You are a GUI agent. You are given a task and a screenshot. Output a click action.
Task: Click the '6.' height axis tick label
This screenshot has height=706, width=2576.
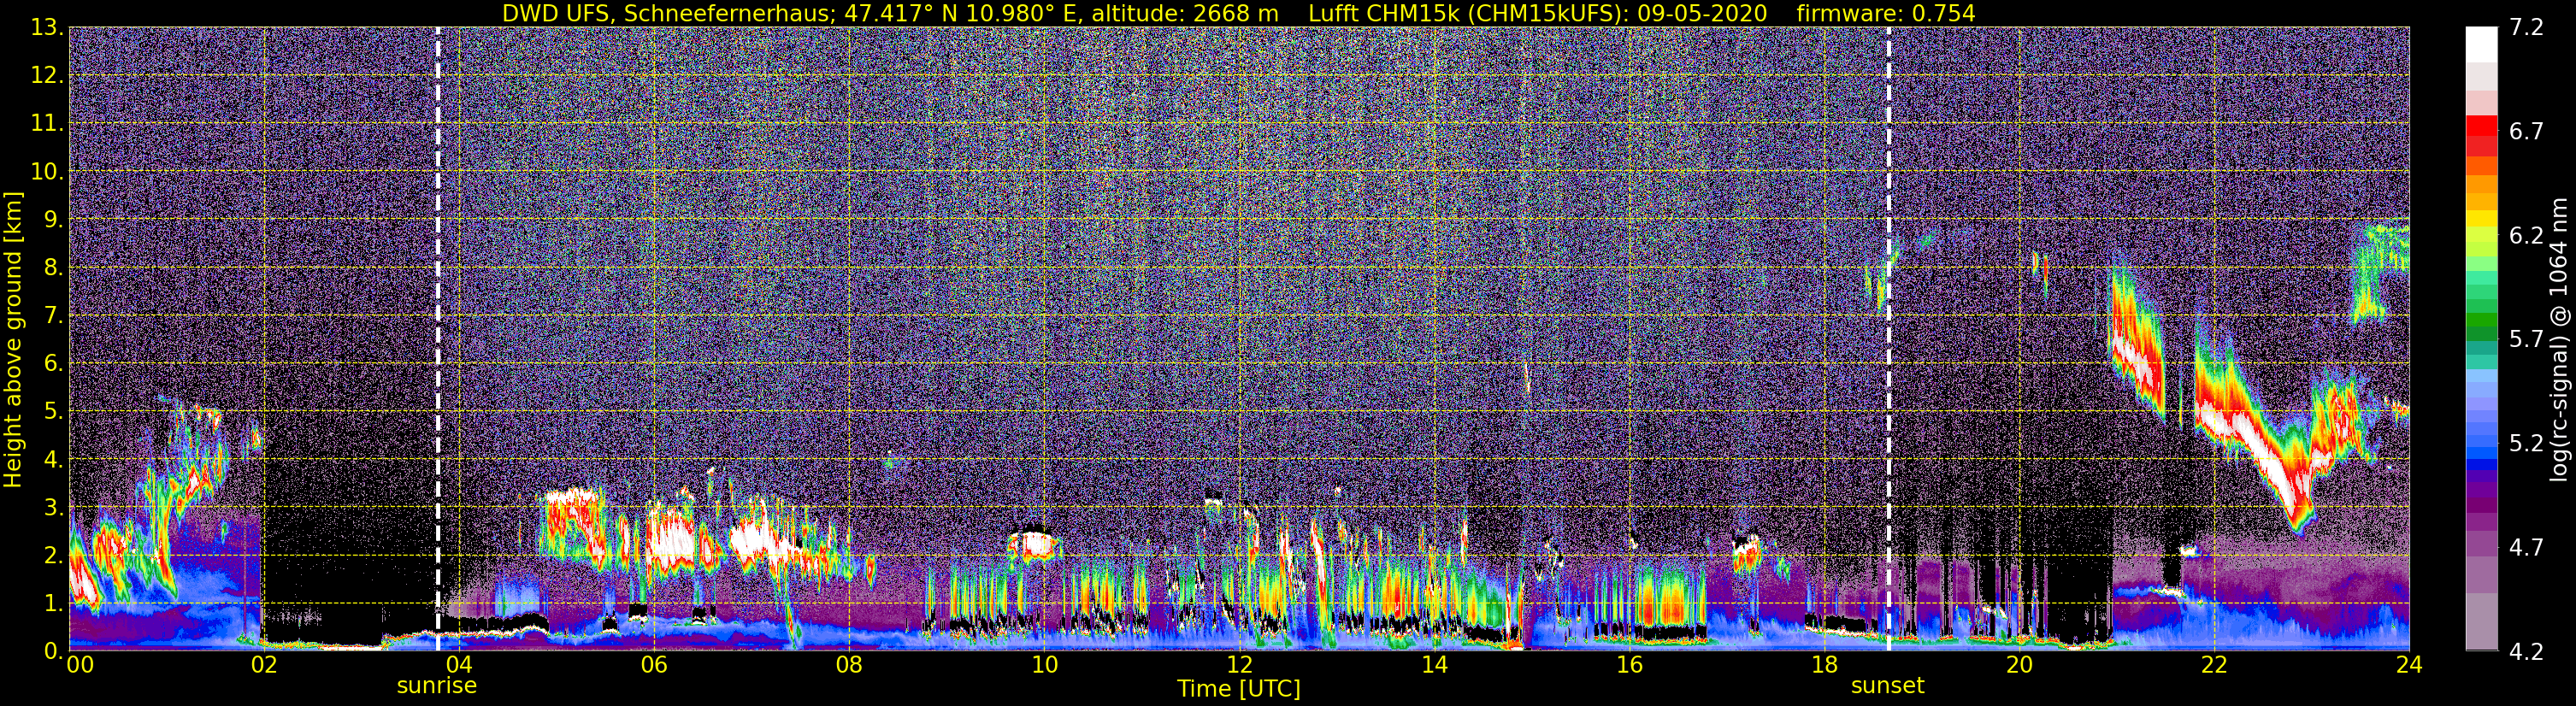coord(54,363)
